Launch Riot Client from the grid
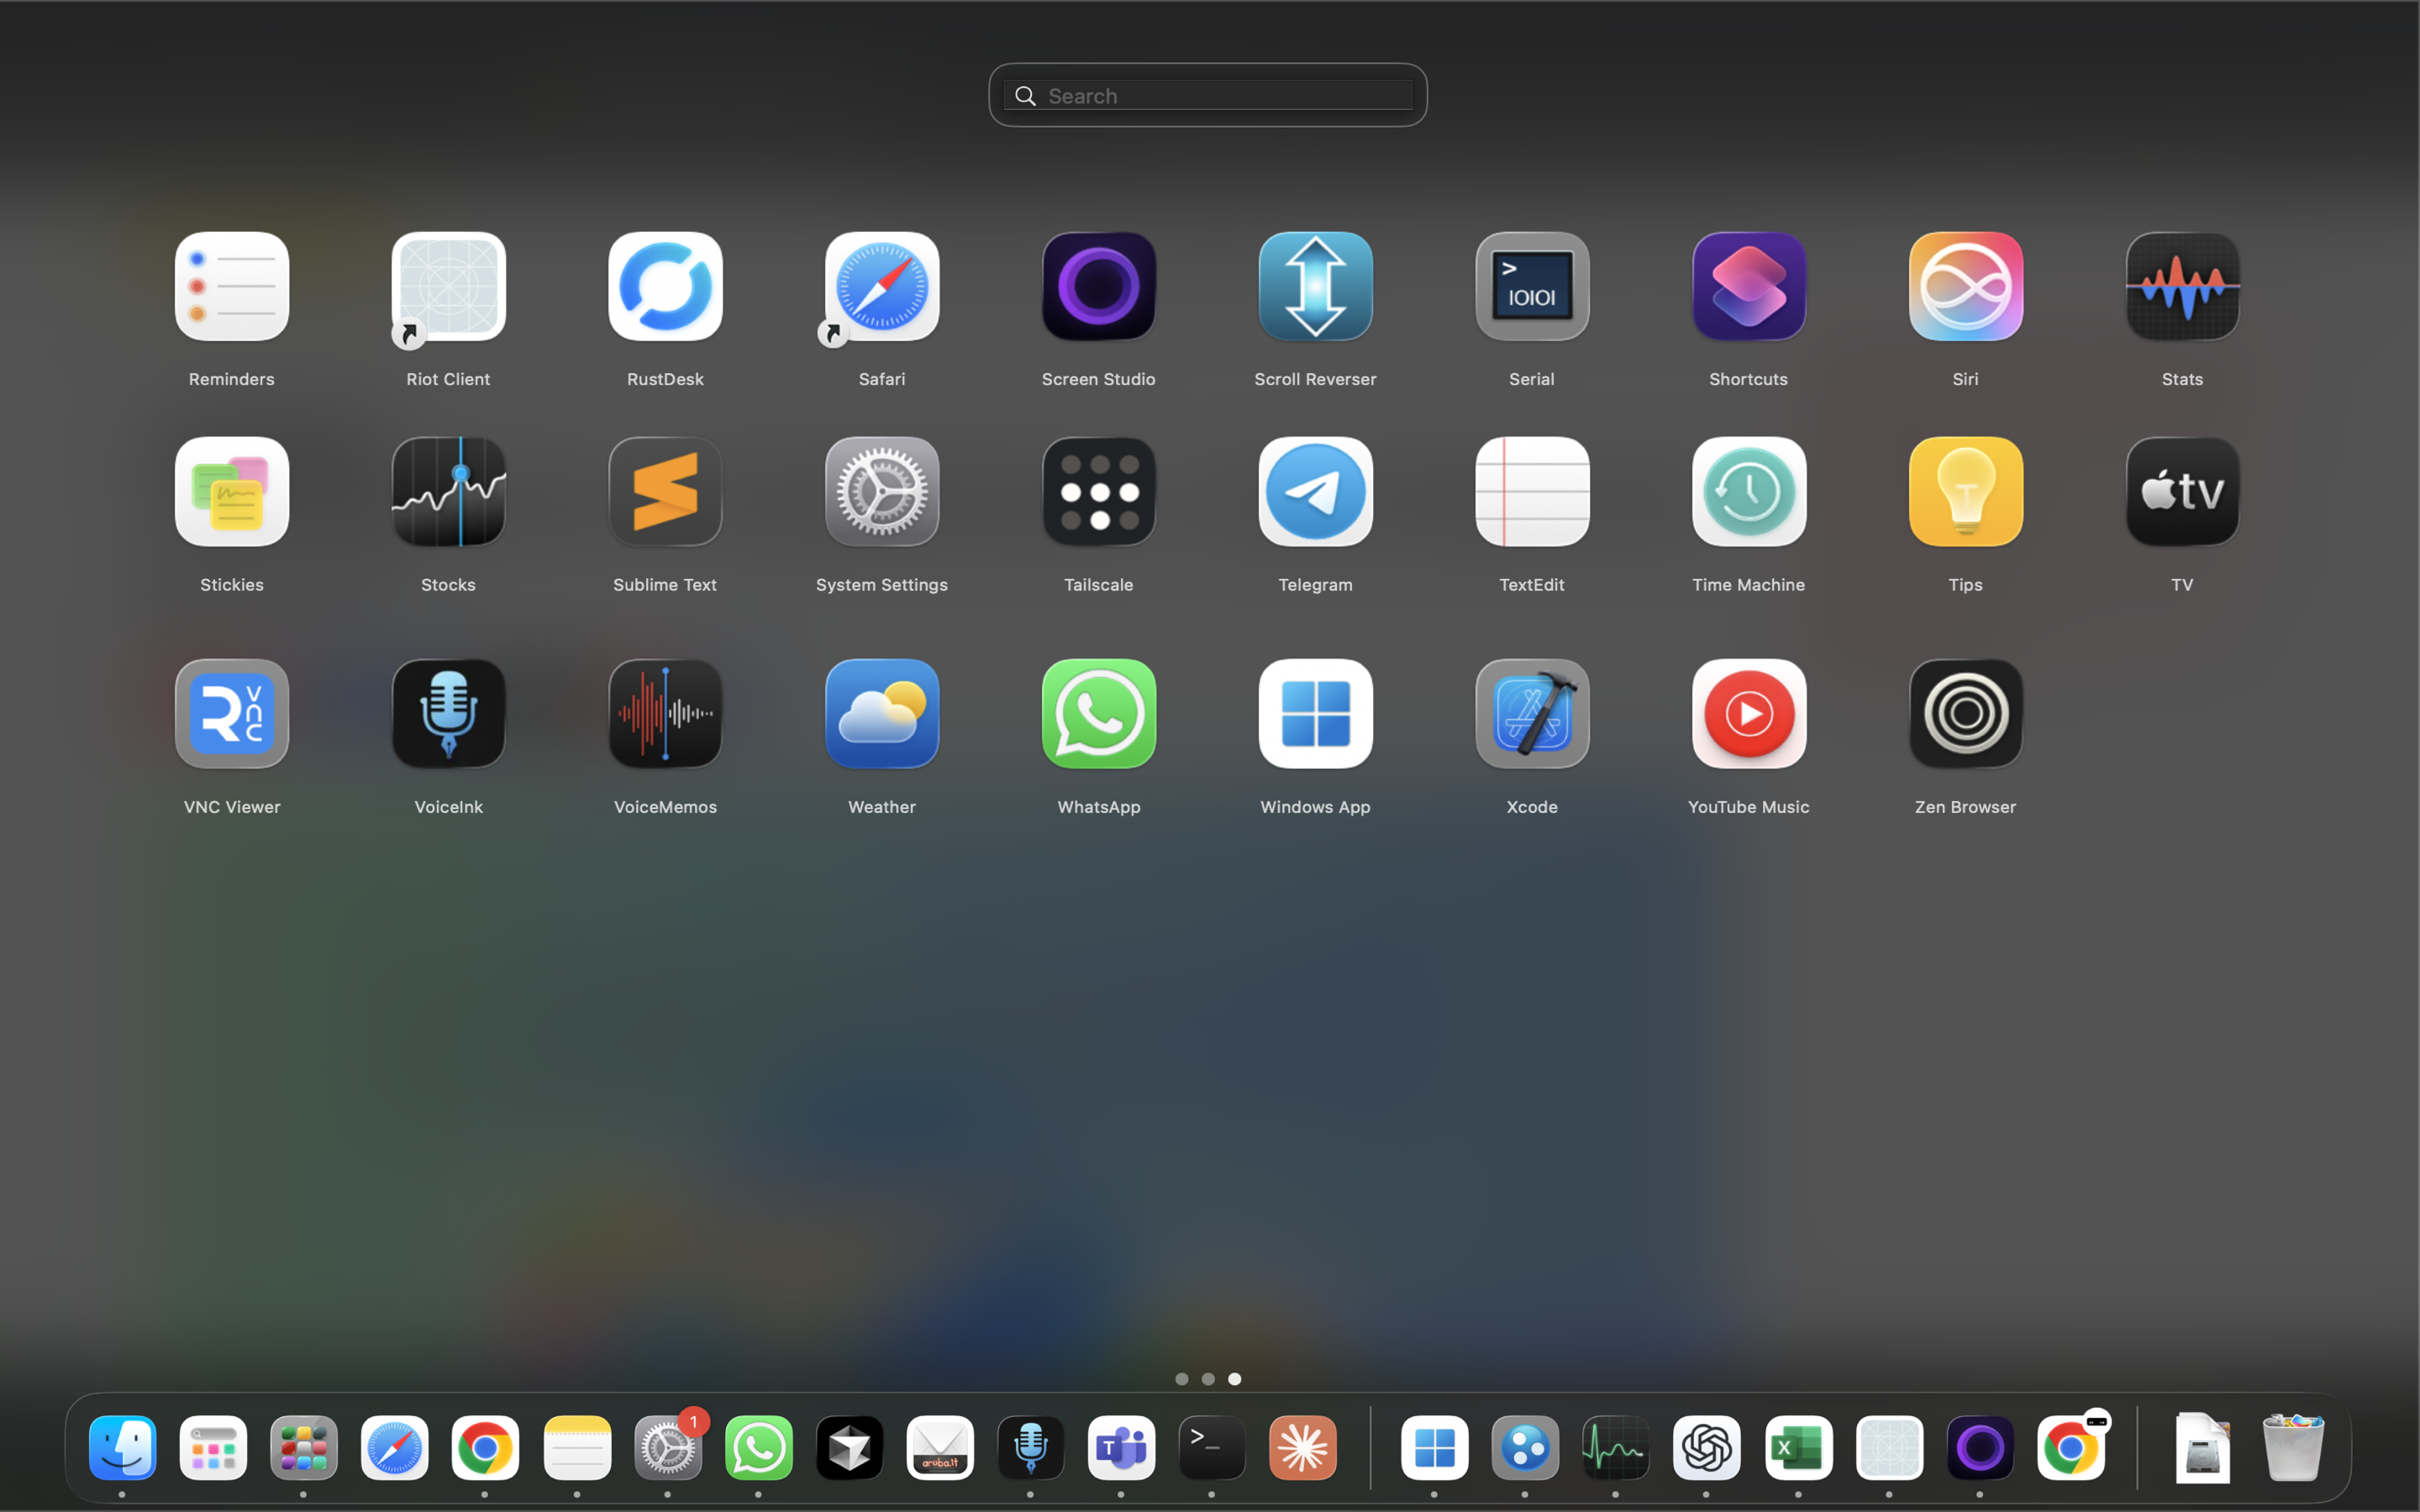This screenshot has width=2420, height=1512. (x=448, y=287)
